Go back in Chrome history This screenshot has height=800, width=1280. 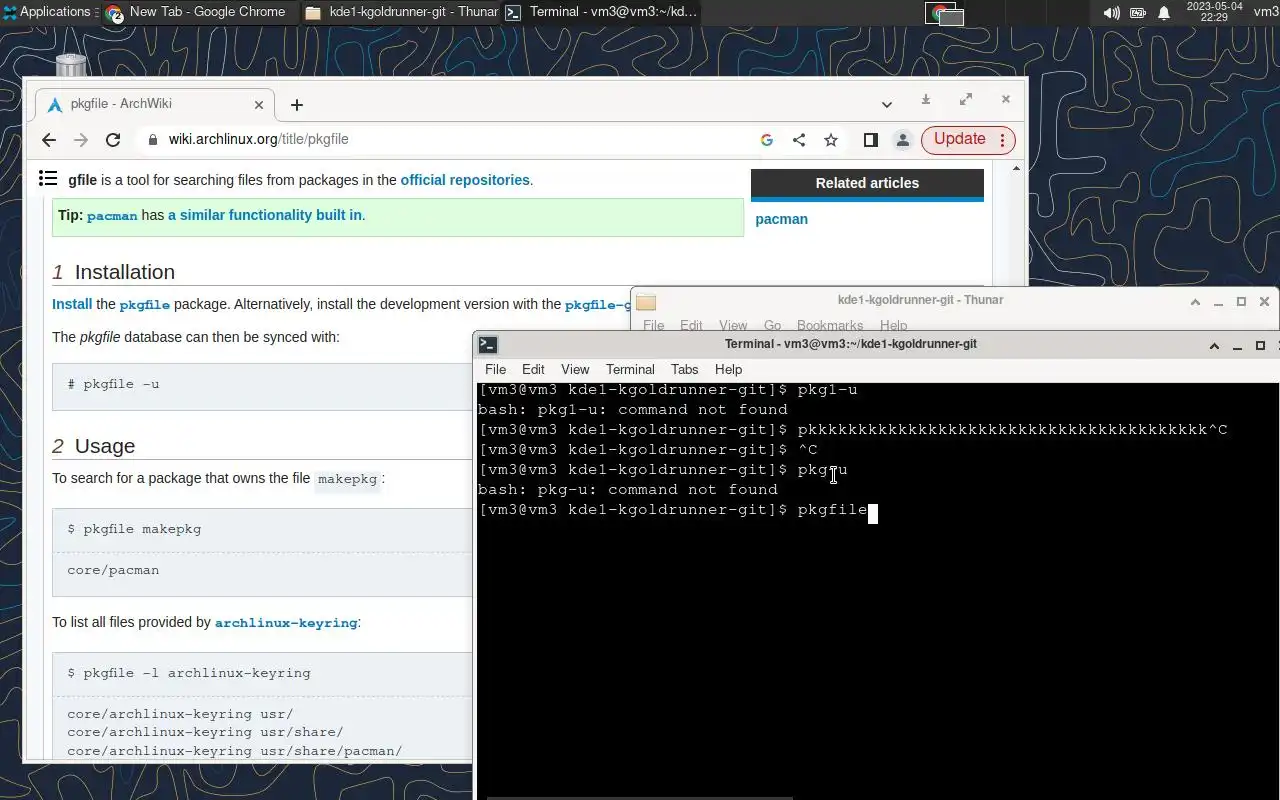(x=48, y=140)
